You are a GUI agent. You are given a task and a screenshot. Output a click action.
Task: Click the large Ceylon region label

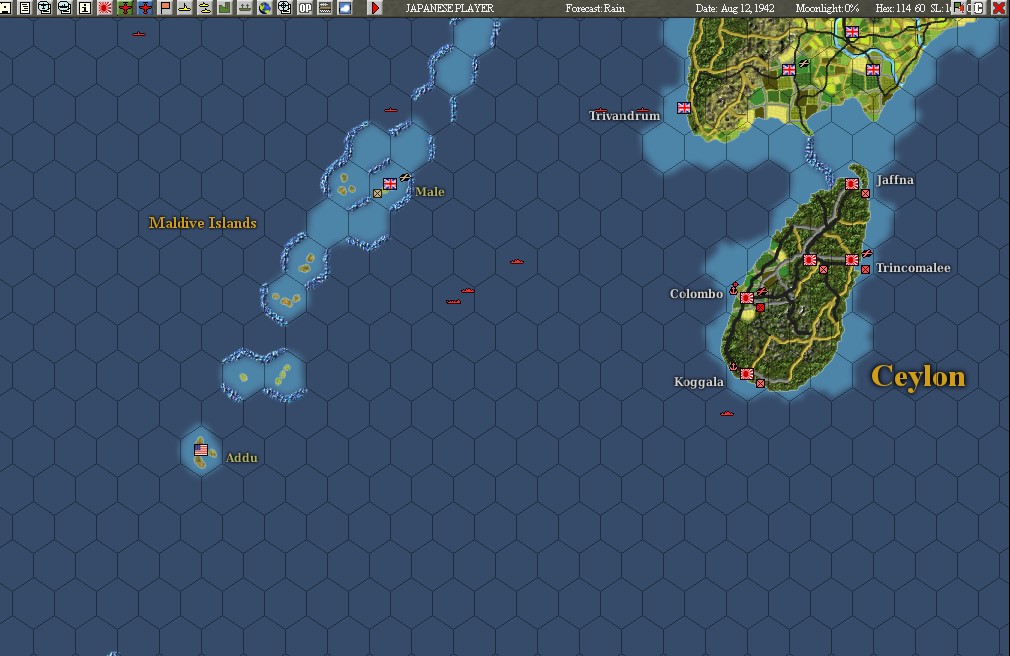(918, 377)
